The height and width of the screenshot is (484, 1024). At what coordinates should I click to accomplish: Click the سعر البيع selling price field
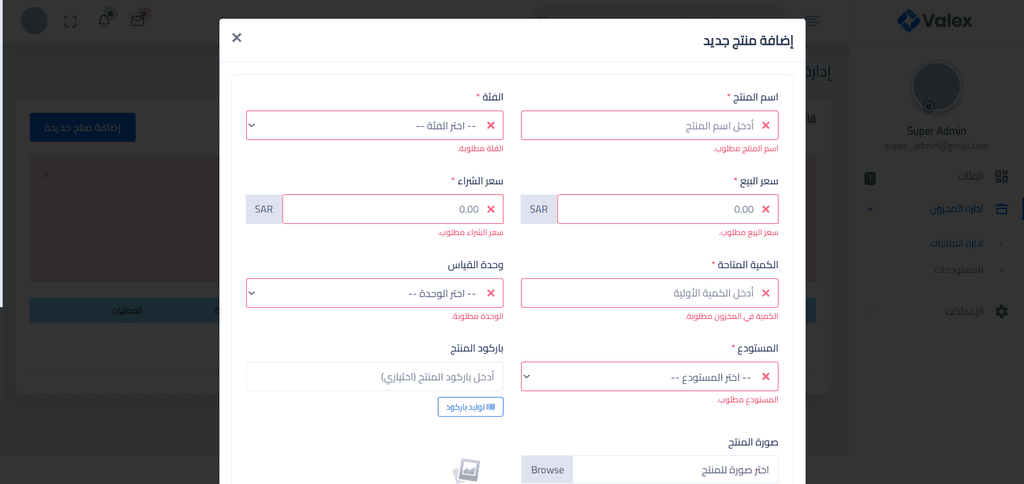pos(660,209)
